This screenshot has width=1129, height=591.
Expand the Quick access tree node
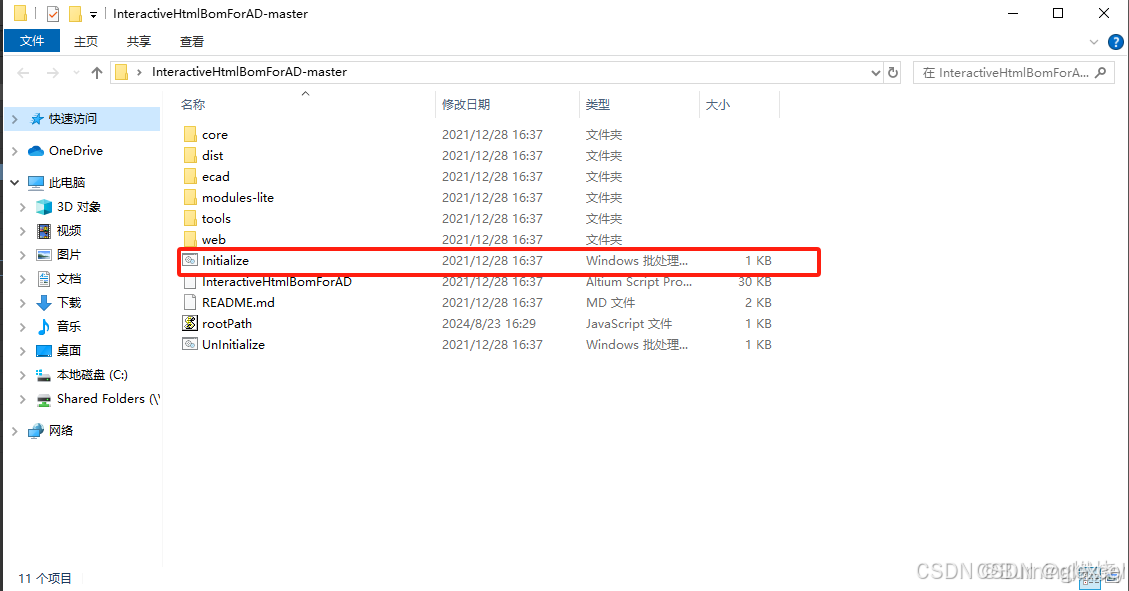(x=14, y=119)
